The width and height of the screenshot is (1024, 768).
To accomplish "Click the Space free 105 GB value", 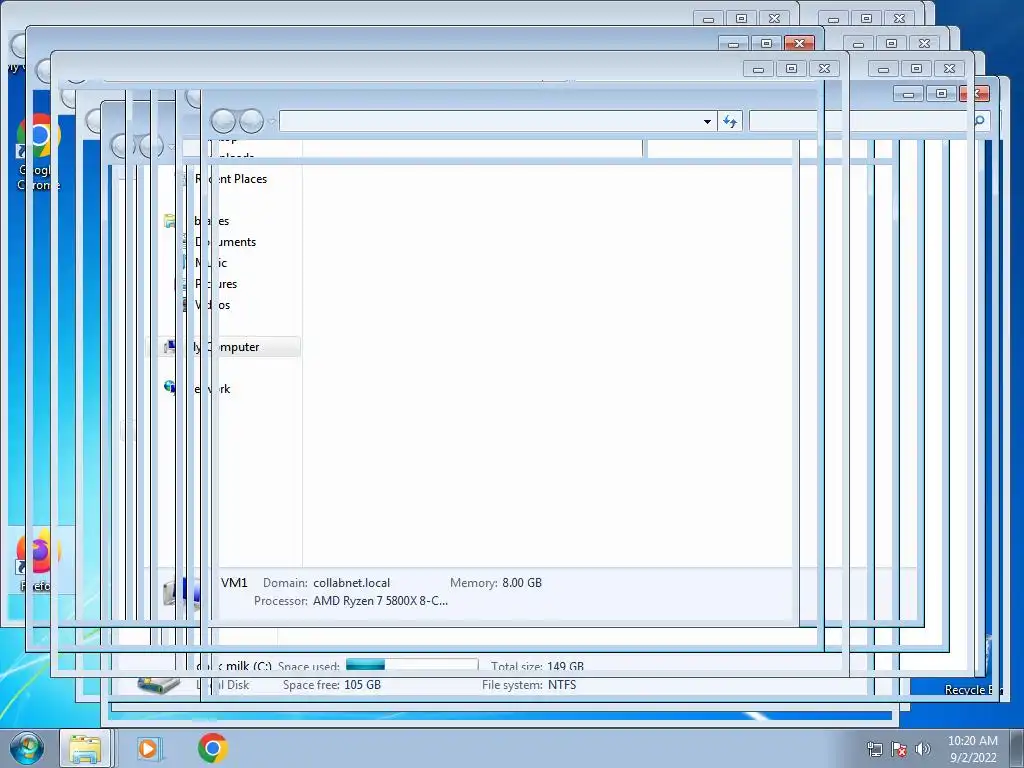I will 362,685.
